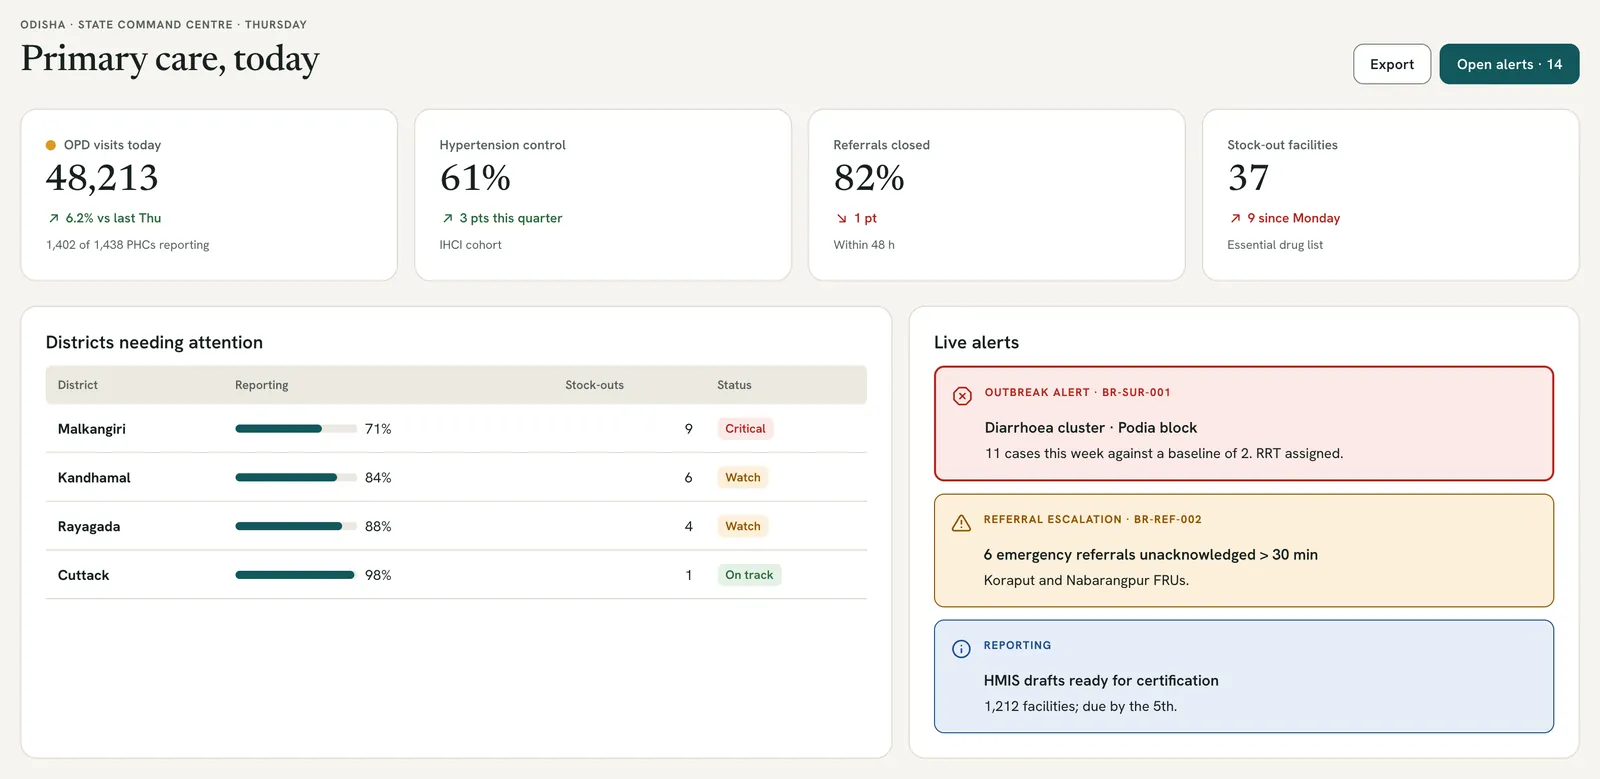Screen dimensions: 1600x779
Task: Click the 1,402 of 1,438 PHCs reporting text
Action: pos(128,245)
